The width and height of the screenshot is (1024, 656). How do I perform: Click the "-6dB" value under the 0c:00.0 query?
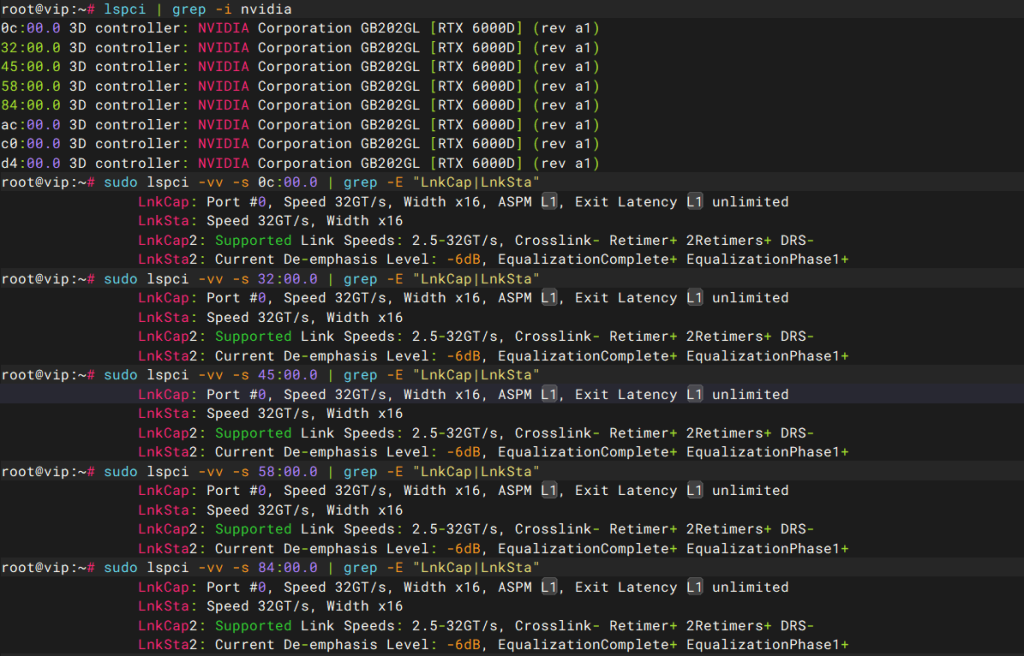(x=467, y=259)
